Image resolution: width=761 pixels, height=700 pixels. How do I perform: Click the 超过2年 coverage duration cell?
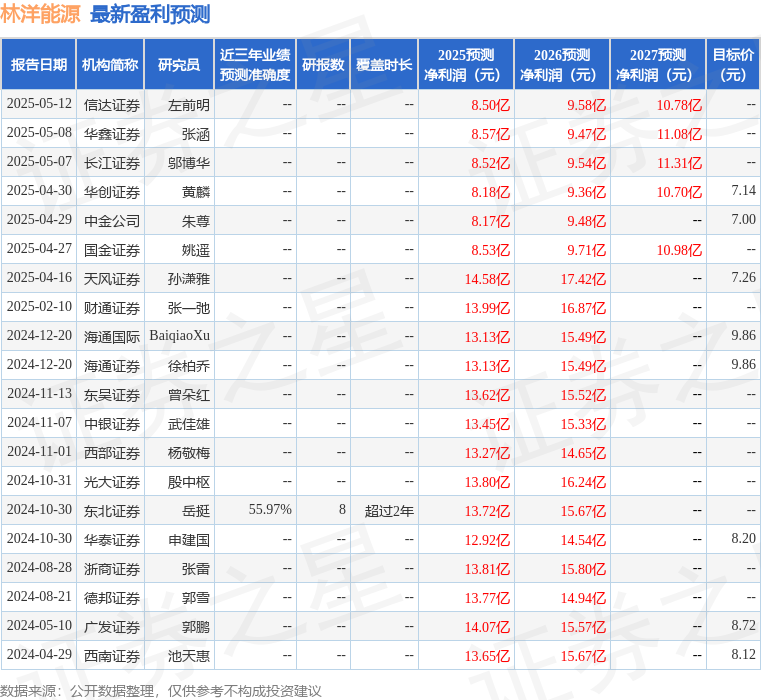coord(389,511)
